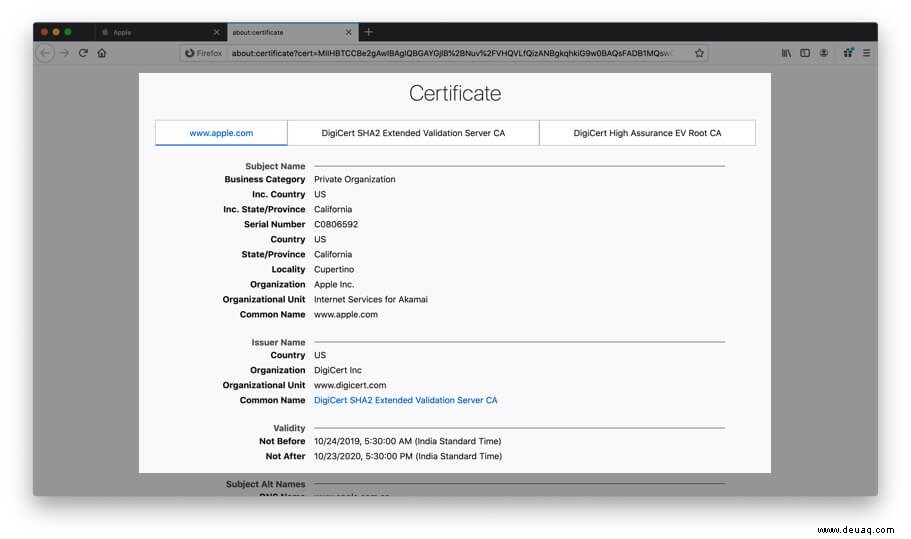
Task: Click the Certificate page heading
Action: [x=455, y=94]
